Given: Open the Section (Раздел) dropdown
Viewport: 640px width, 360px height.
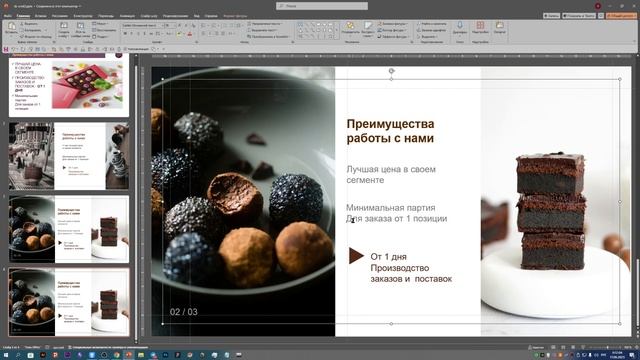Looking at the screenshot, I should [x=101, y=36].
